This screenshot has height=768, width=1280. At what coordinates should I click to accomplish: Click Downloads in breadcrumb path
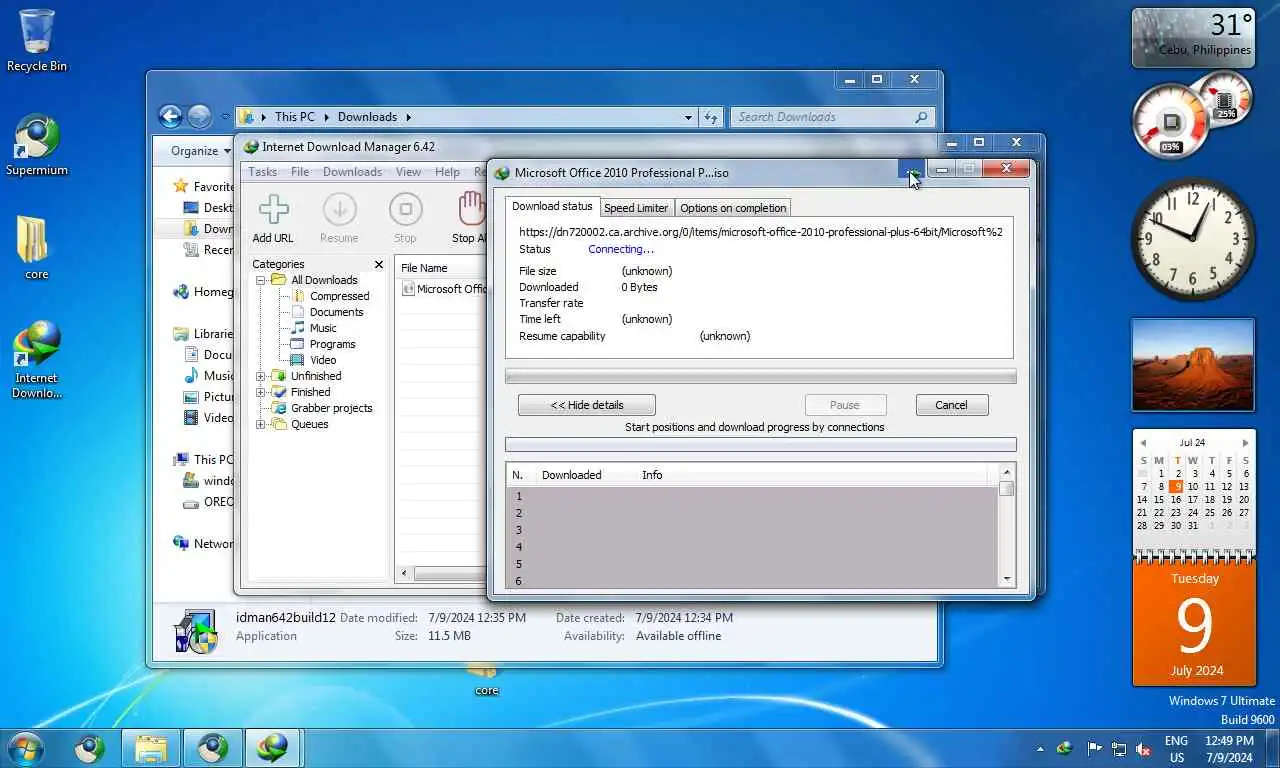pos(367,117)
